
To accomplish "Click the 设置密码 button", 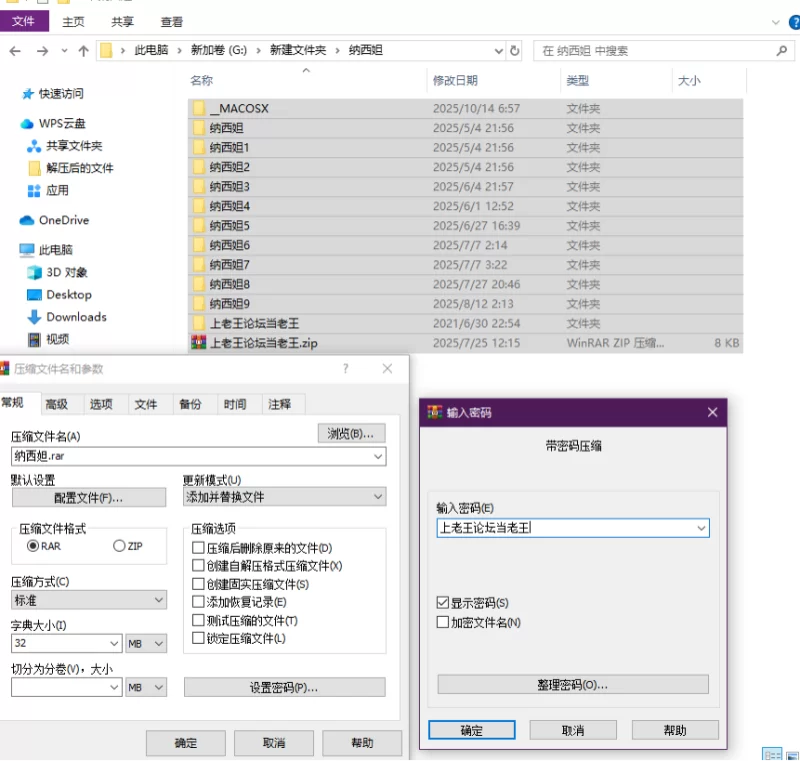I will coord(284,688).
